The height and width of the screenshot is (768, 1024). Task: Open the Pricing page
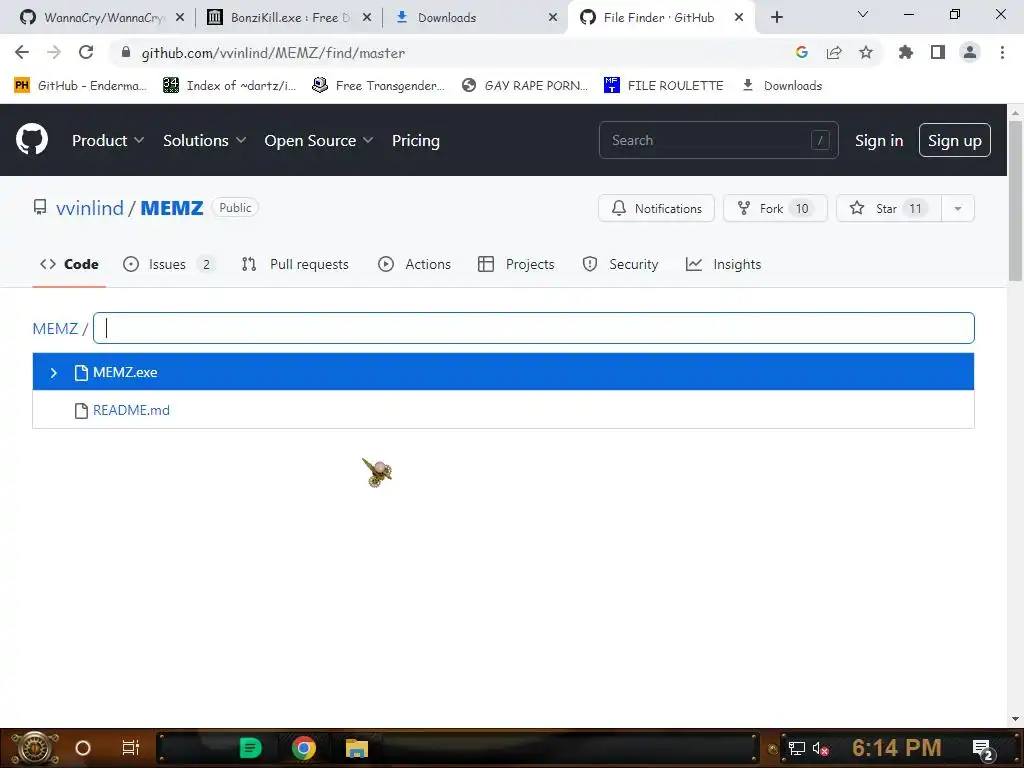pyautogui.click(x=415, y=140)
